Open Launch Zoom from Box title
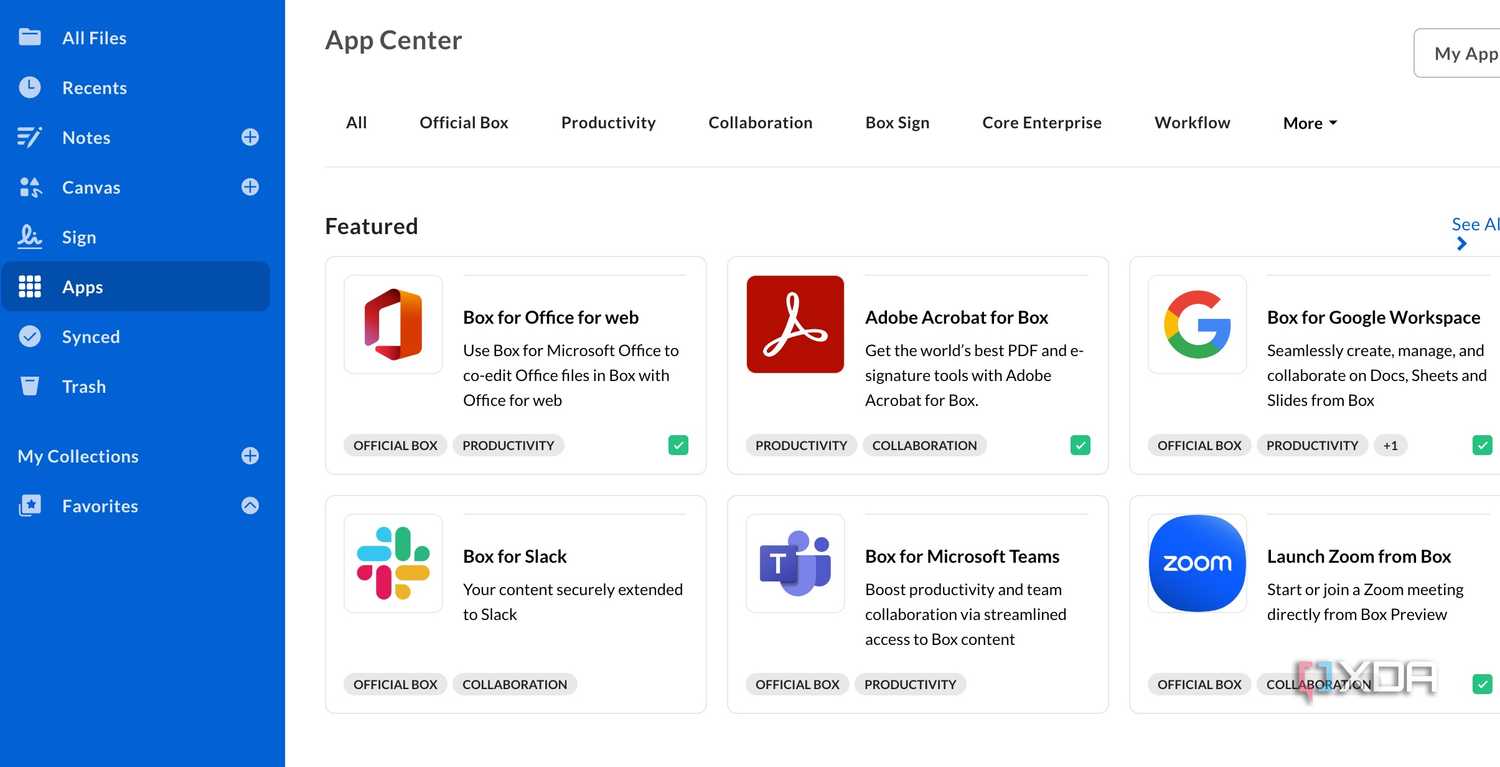This screenshot has height=767, width=1500. pos(1359,556)
